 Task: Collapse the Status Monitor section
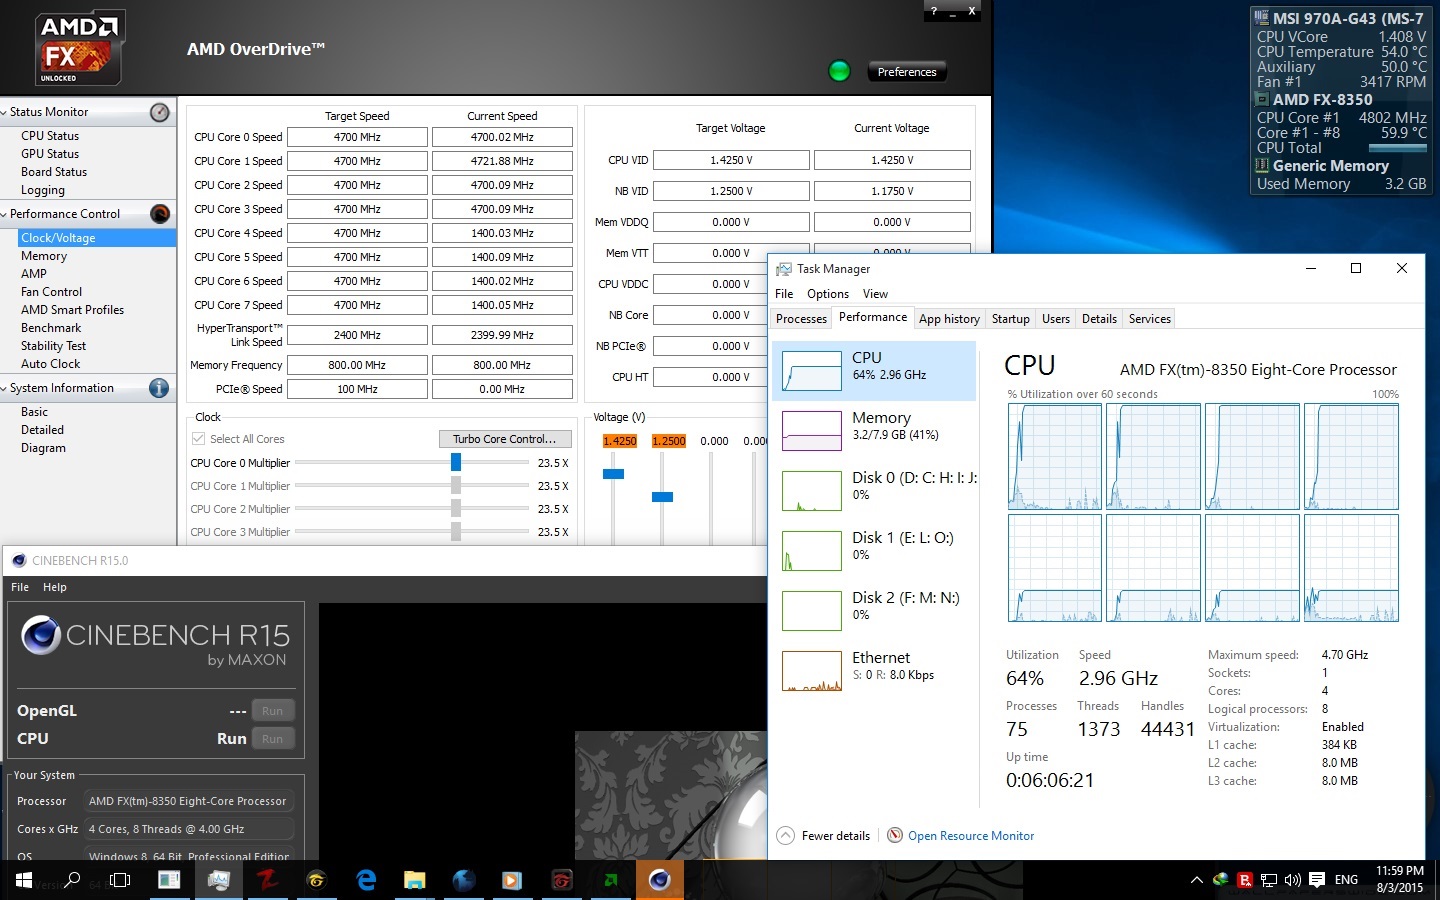(x=8, y=112)
